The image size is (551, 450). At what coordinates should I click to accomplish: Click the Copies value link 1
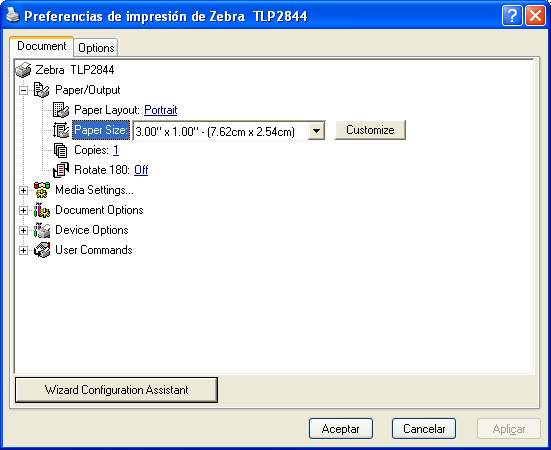tap(116, 150)
